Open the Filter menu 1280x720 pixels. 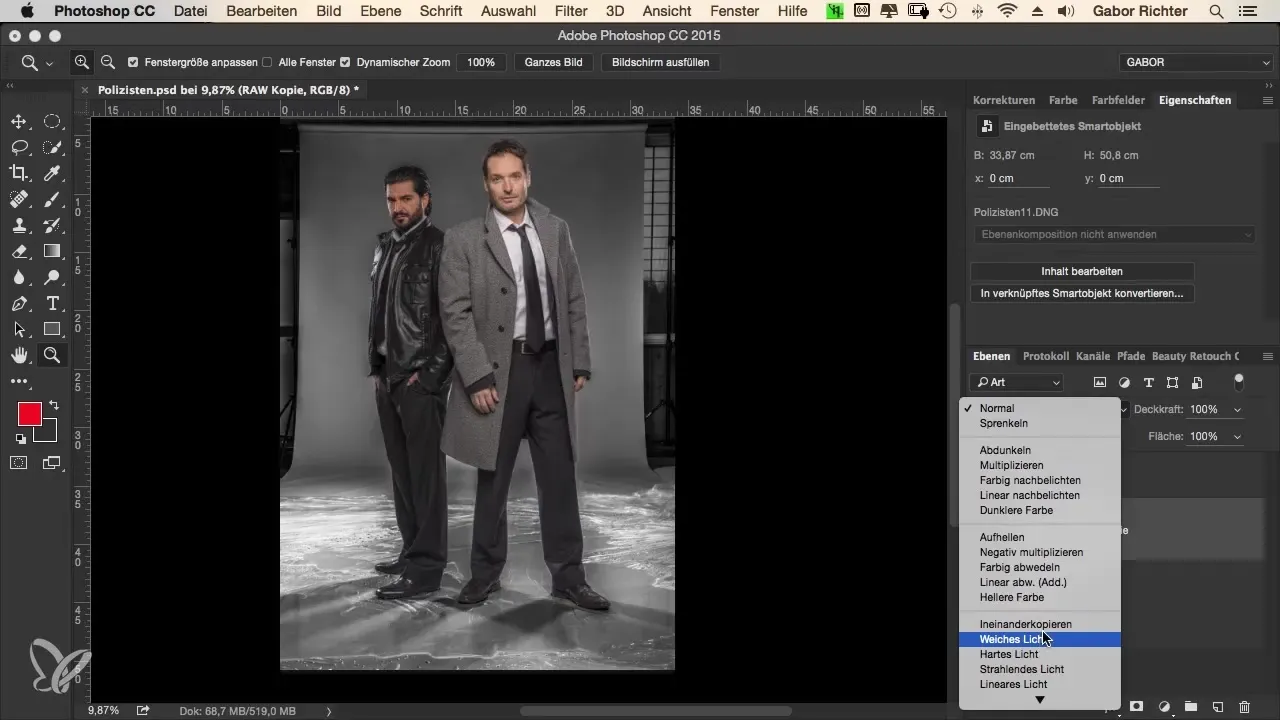click(x=571, y=11)
